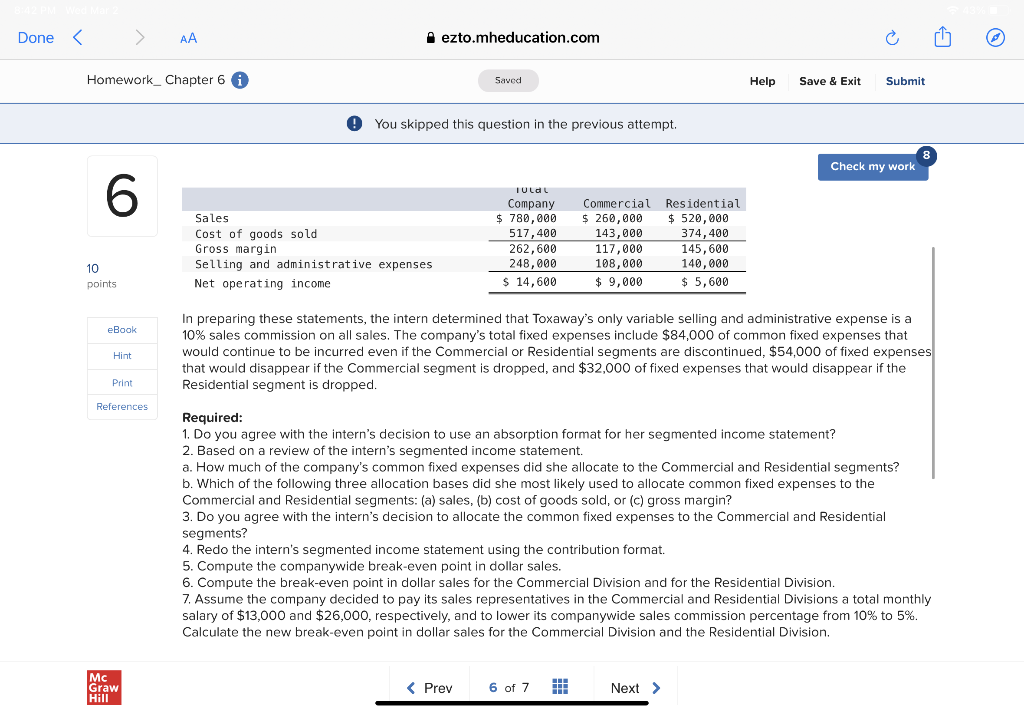Tap the share icon in Safari toolbar
Viewport: 1024px width, 712px height.
coord(942,36)
